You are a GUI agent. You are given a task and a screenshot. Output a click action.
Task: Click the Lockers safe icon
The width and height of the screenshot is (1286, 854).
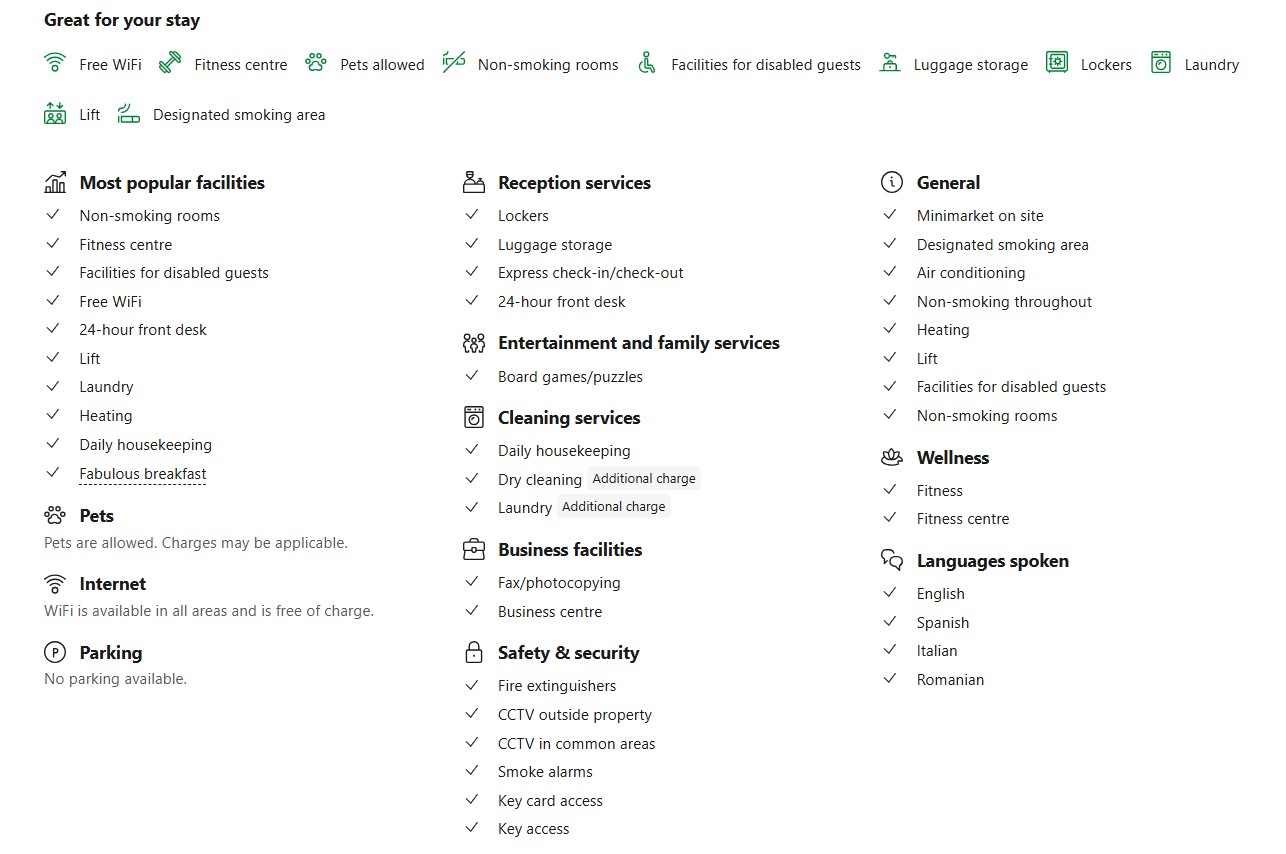coord(1057,63)
